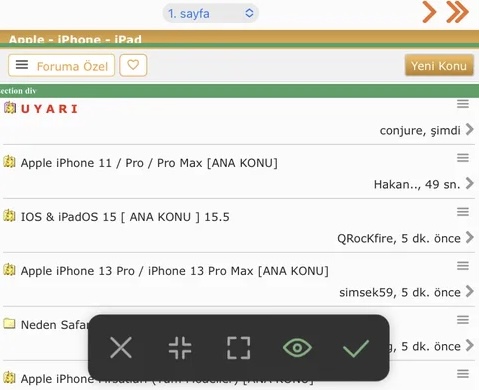Go to last post by Hakan..

click(470, 183)
